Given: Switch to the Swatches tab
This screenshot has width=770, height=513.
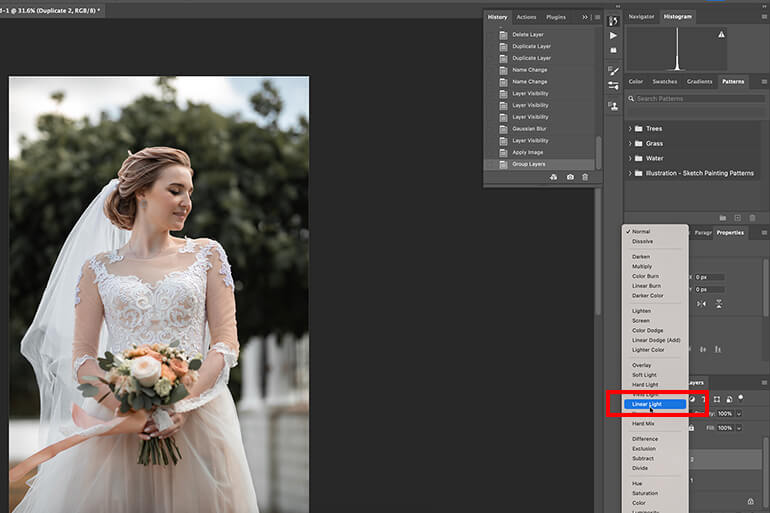Looking at the screenshot, I should [664, 81].
